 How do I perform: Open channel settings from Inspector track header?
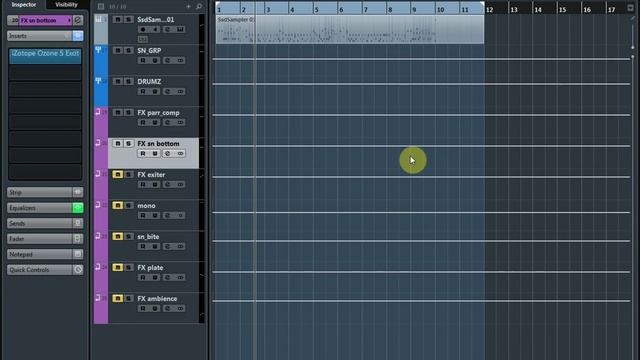coord(78,20)
